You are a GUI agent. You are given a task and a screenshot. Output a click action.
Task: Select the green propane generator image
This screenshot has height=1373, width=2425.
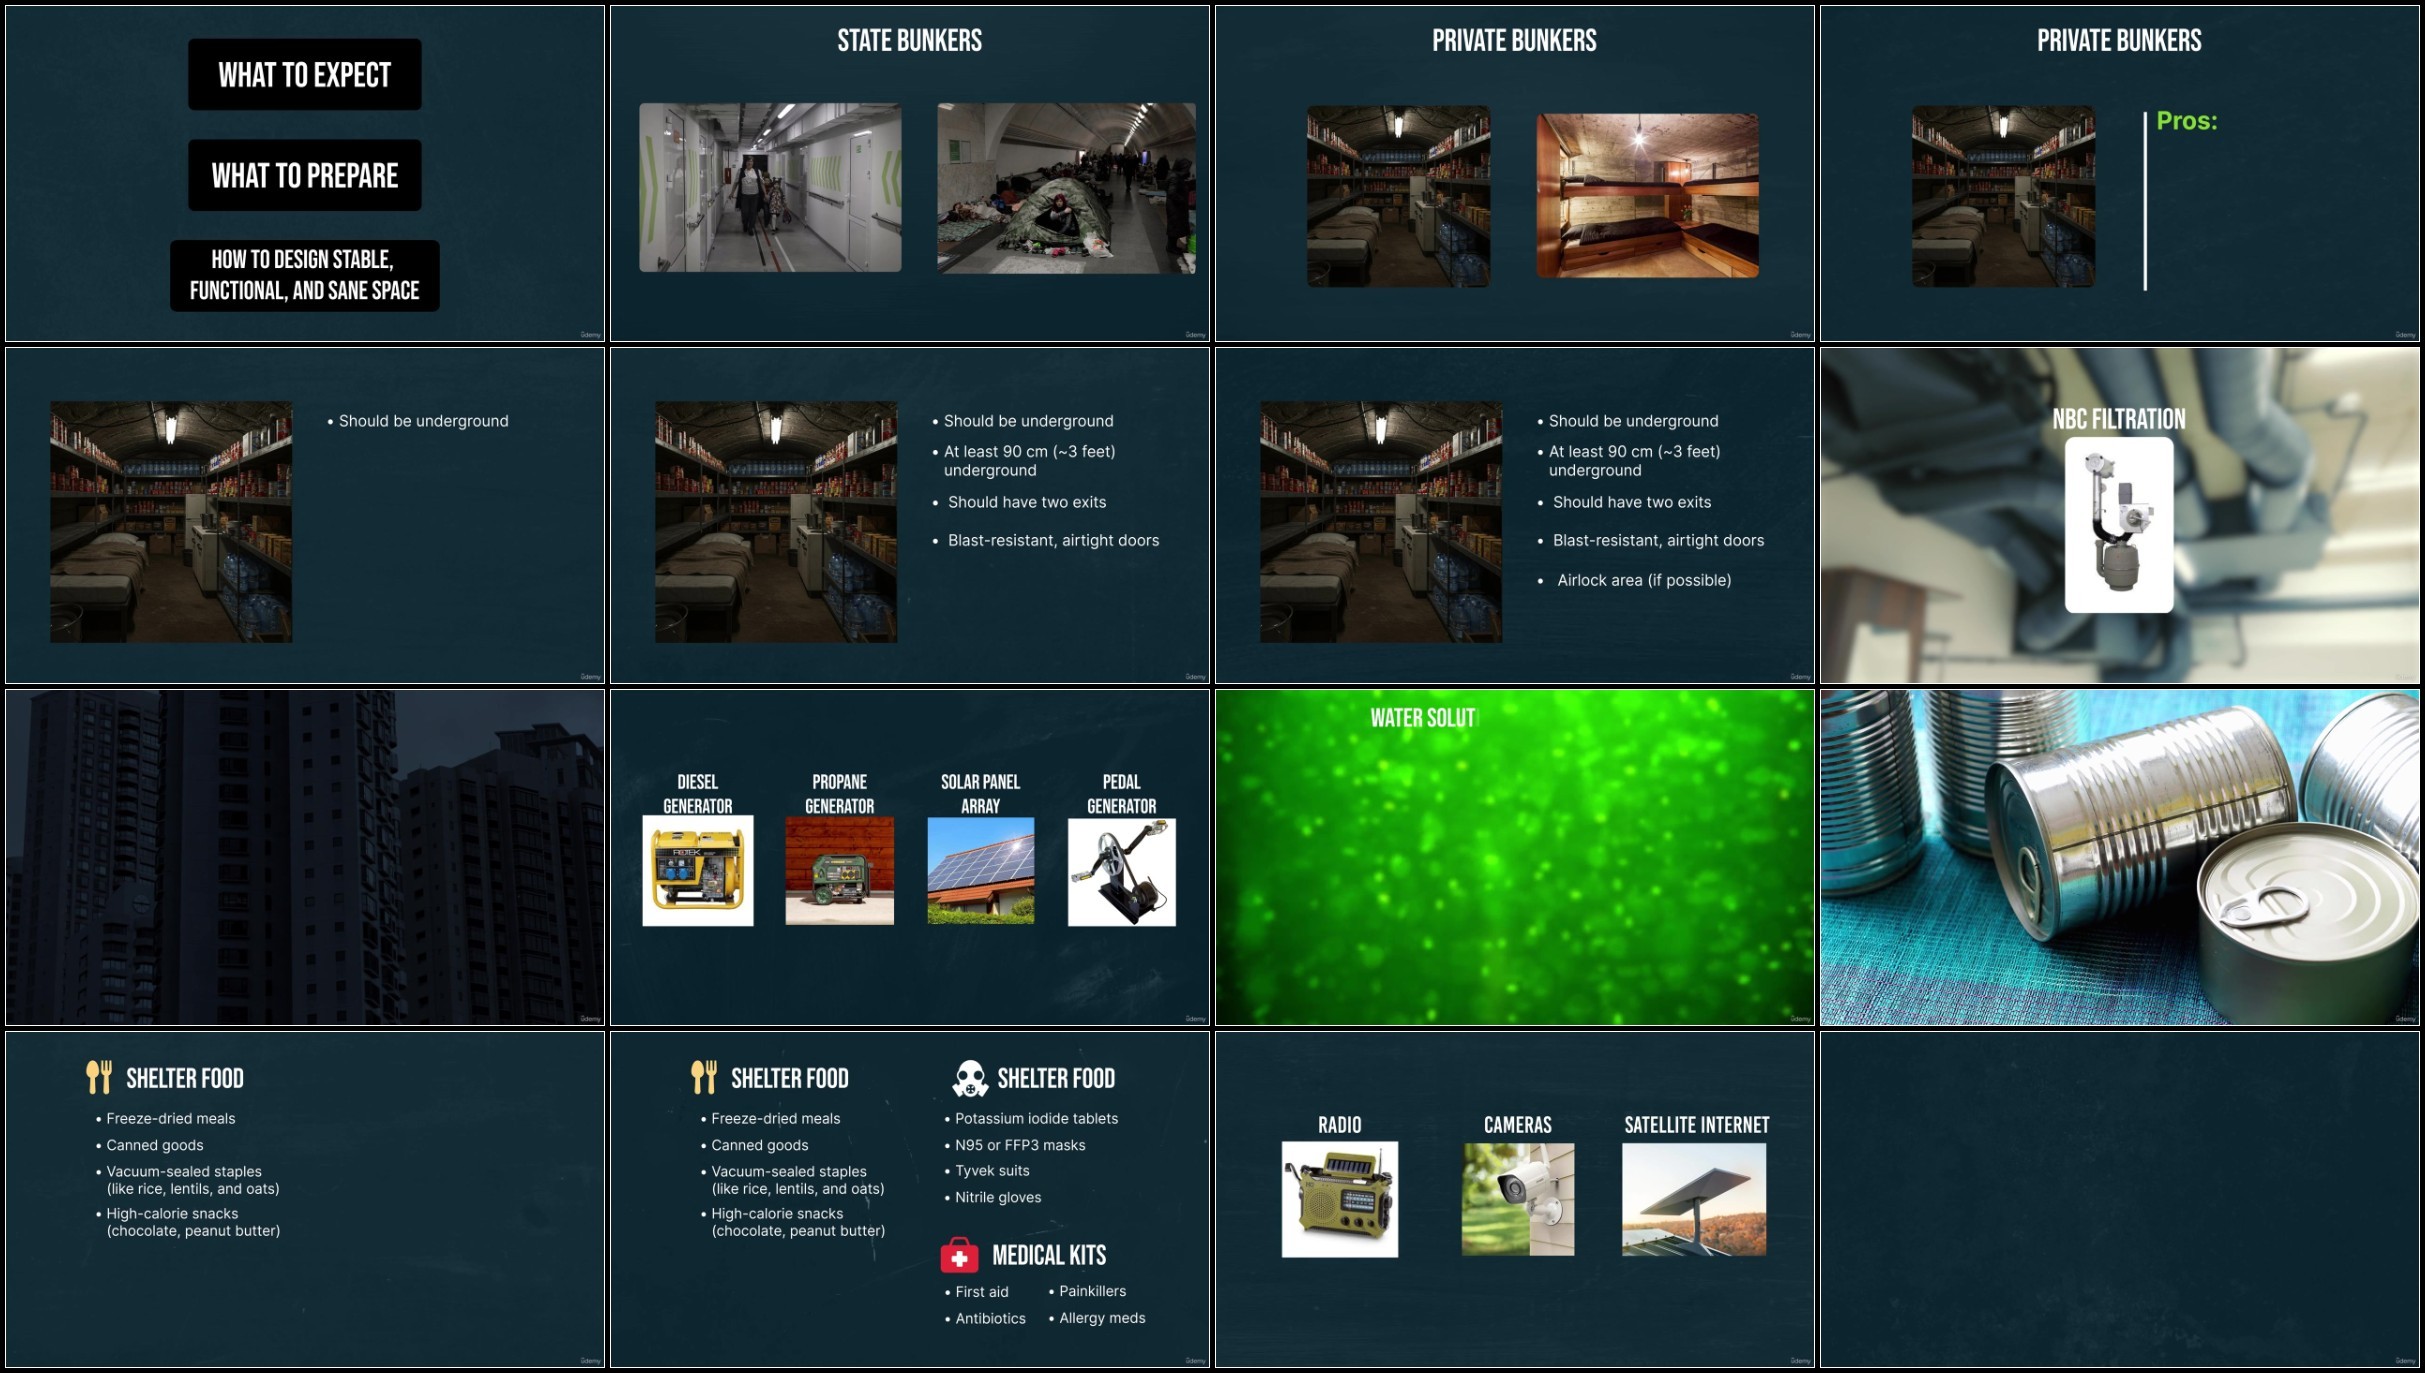click(x=840, y=871)
